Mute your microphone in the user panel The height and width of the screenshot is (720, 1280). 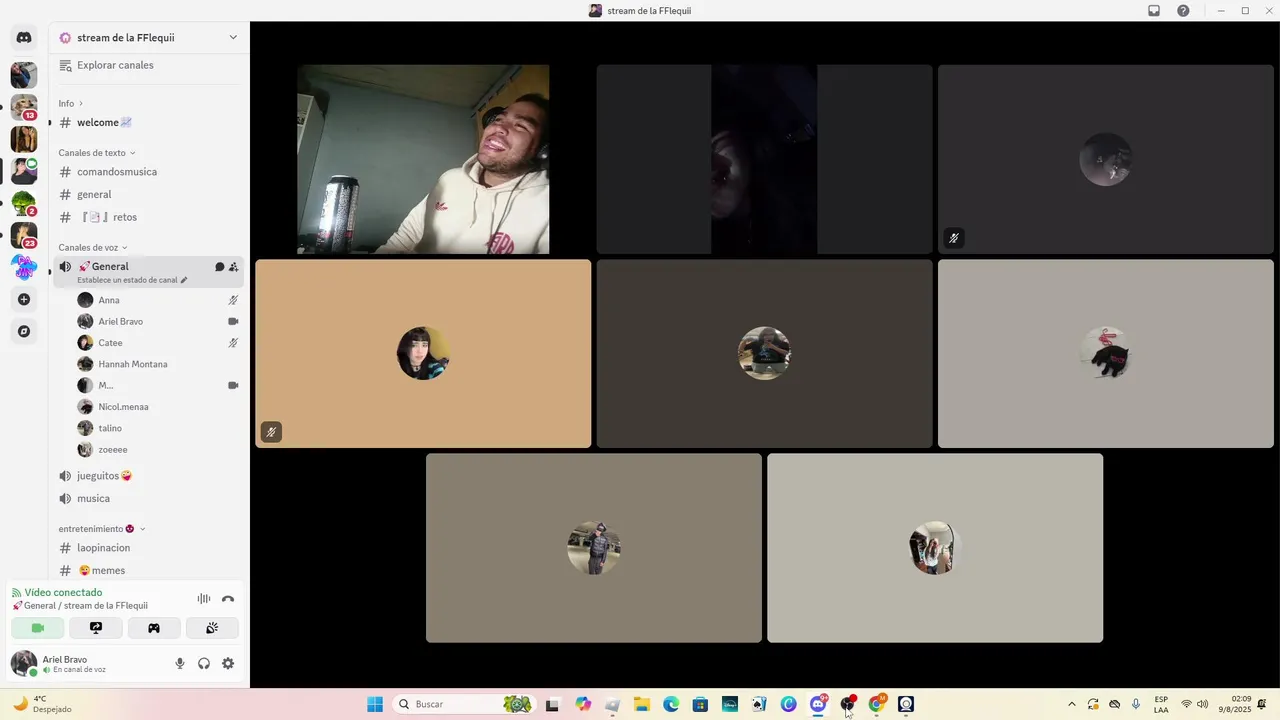click(x=180, y=663)
